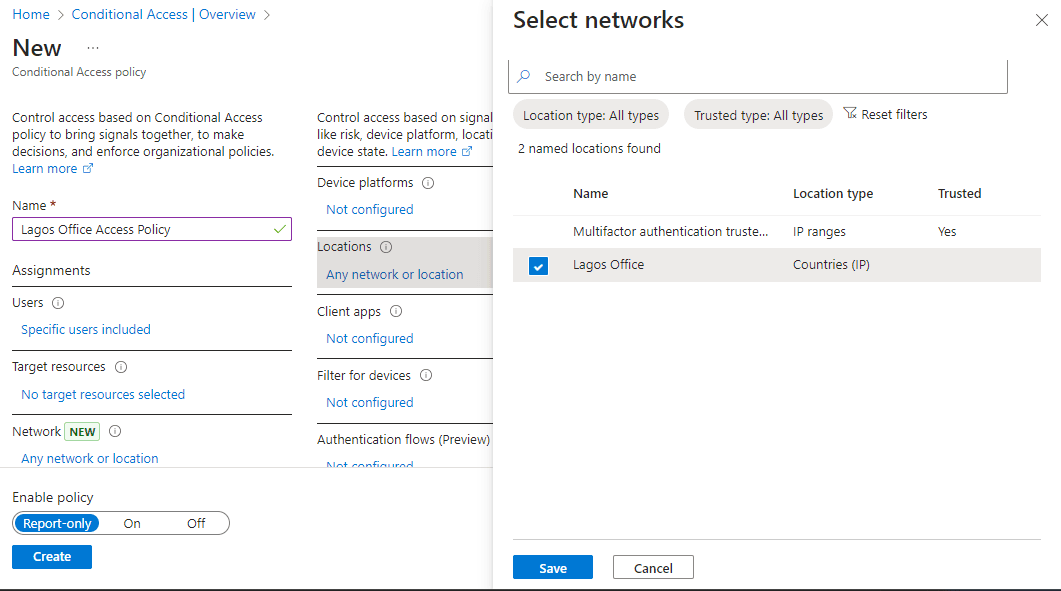Click the info icon beside Locations
Viewport: 1061px width, 591px height.
386,247
